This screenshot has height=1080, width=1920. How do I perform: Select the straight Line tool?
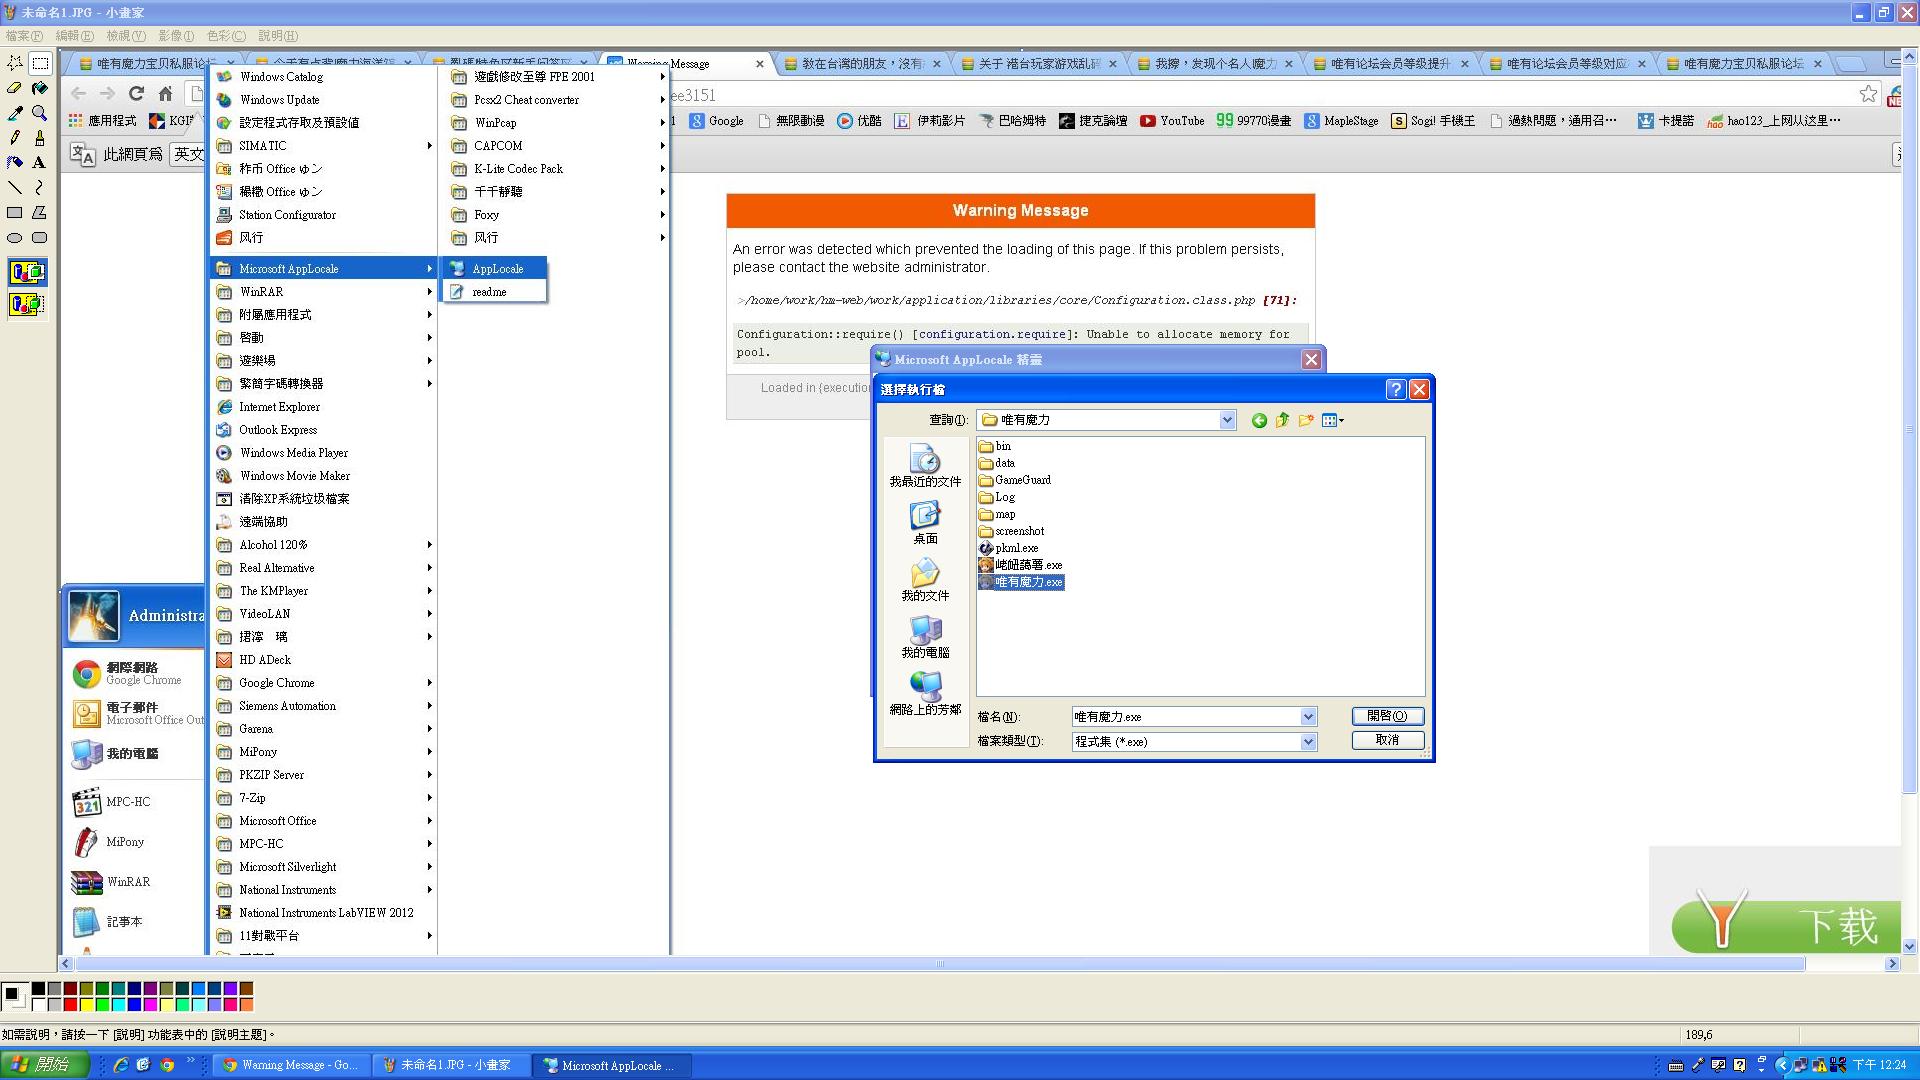click(x=15, y=187)
